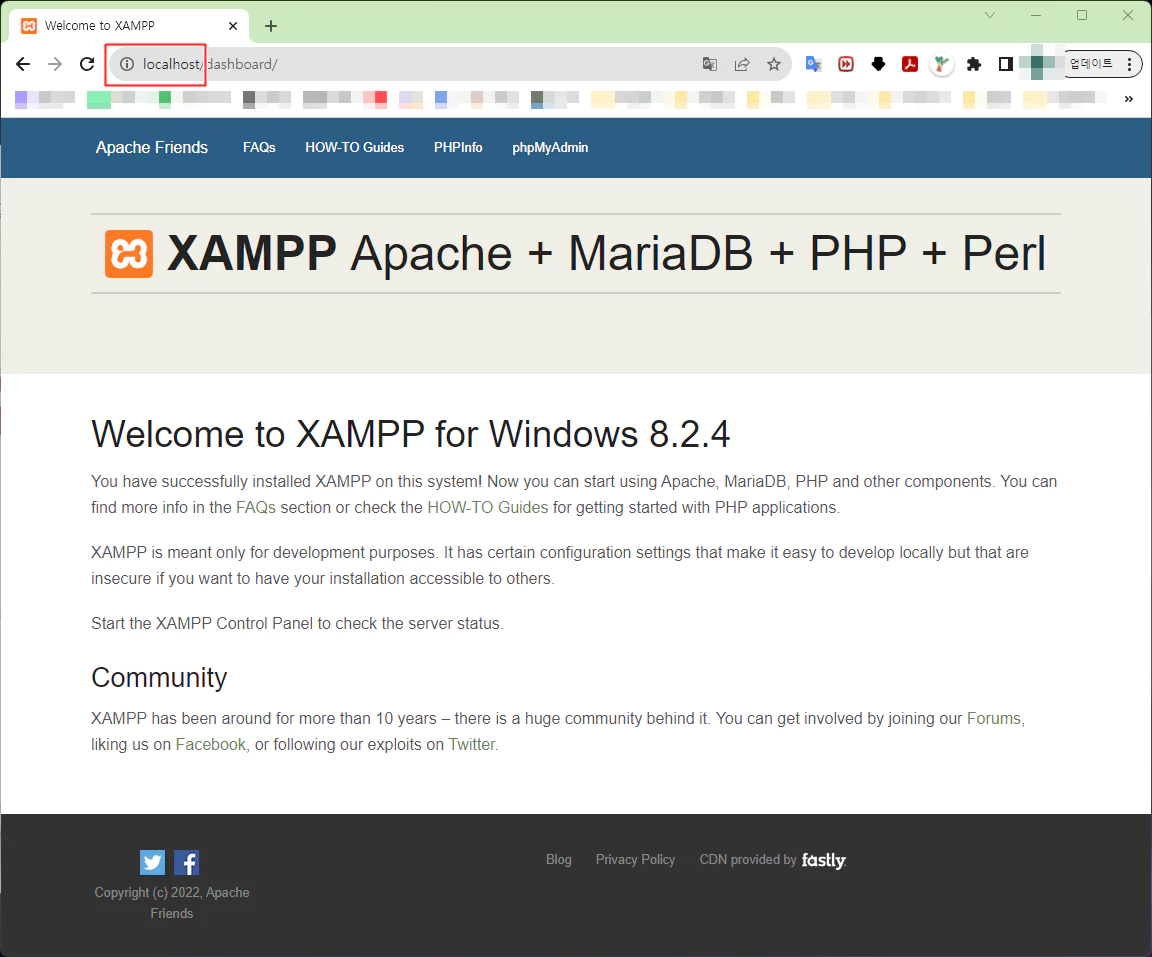Open a new tab with the plus button

[271, 26]
